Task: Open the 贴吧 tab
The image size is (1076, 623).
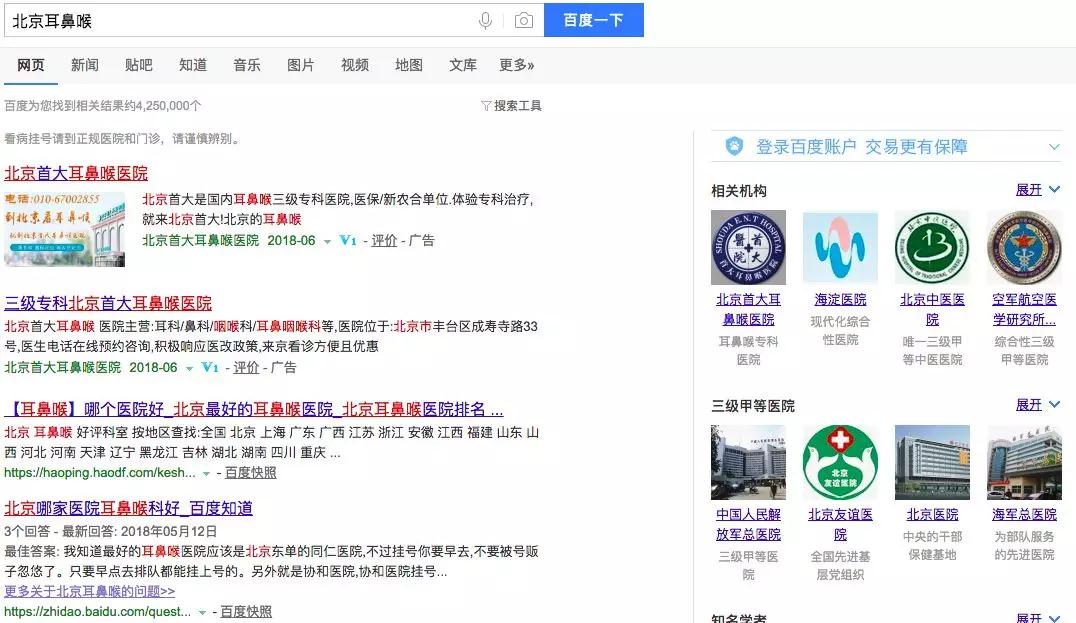Action: pos(139,65)
